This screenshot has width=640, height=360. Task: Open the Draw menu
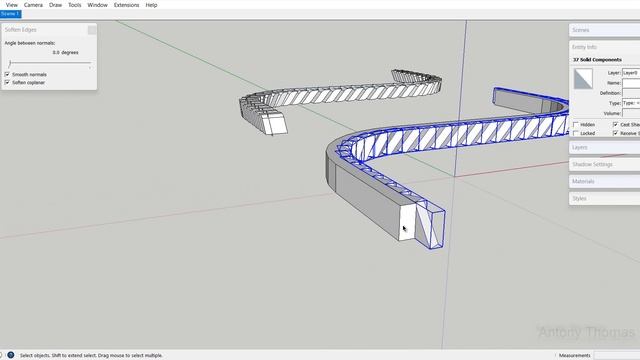pyautogui.click(x=55, y=5)
